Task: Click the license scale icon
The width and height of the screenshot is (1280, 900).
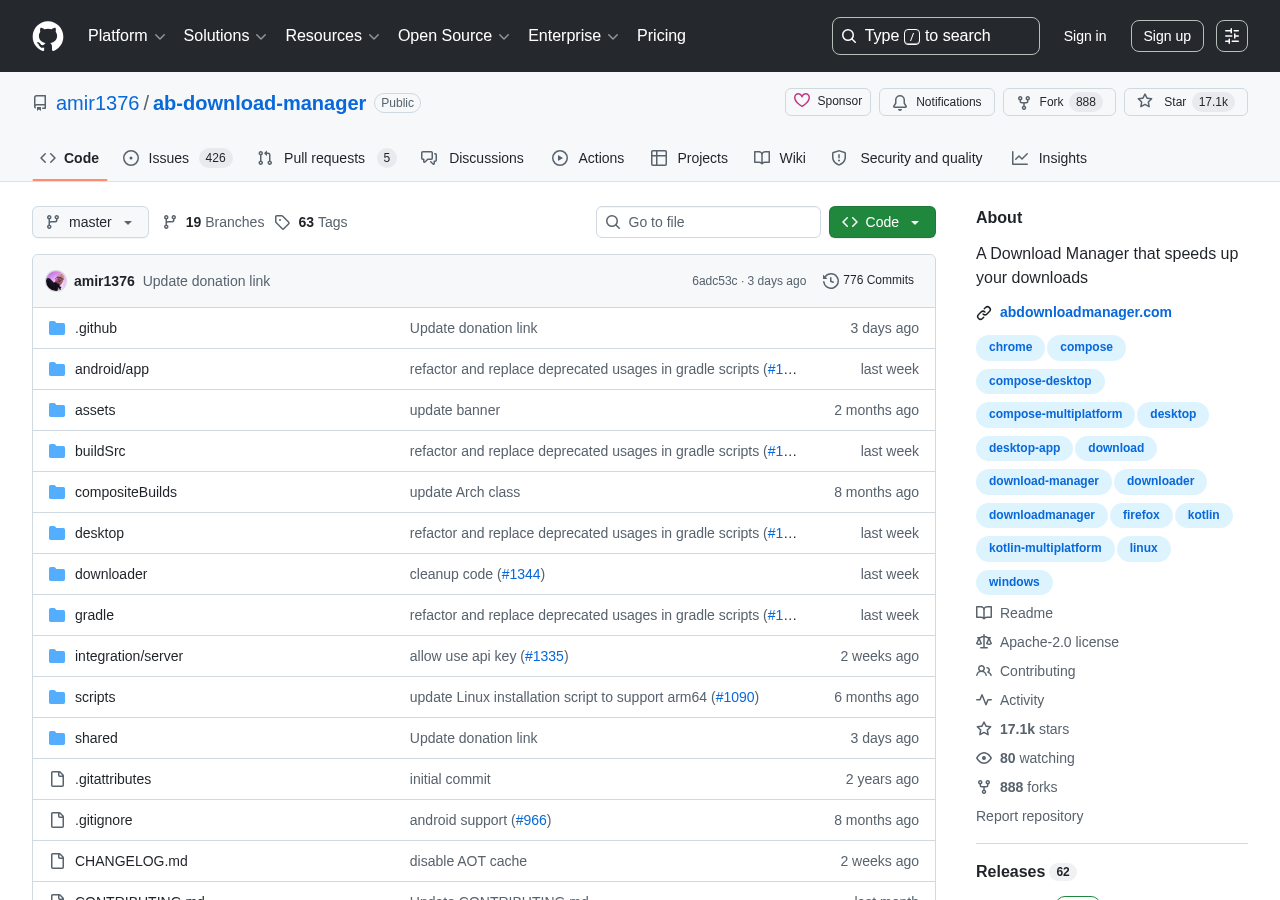Action: (x=984, y=642)
